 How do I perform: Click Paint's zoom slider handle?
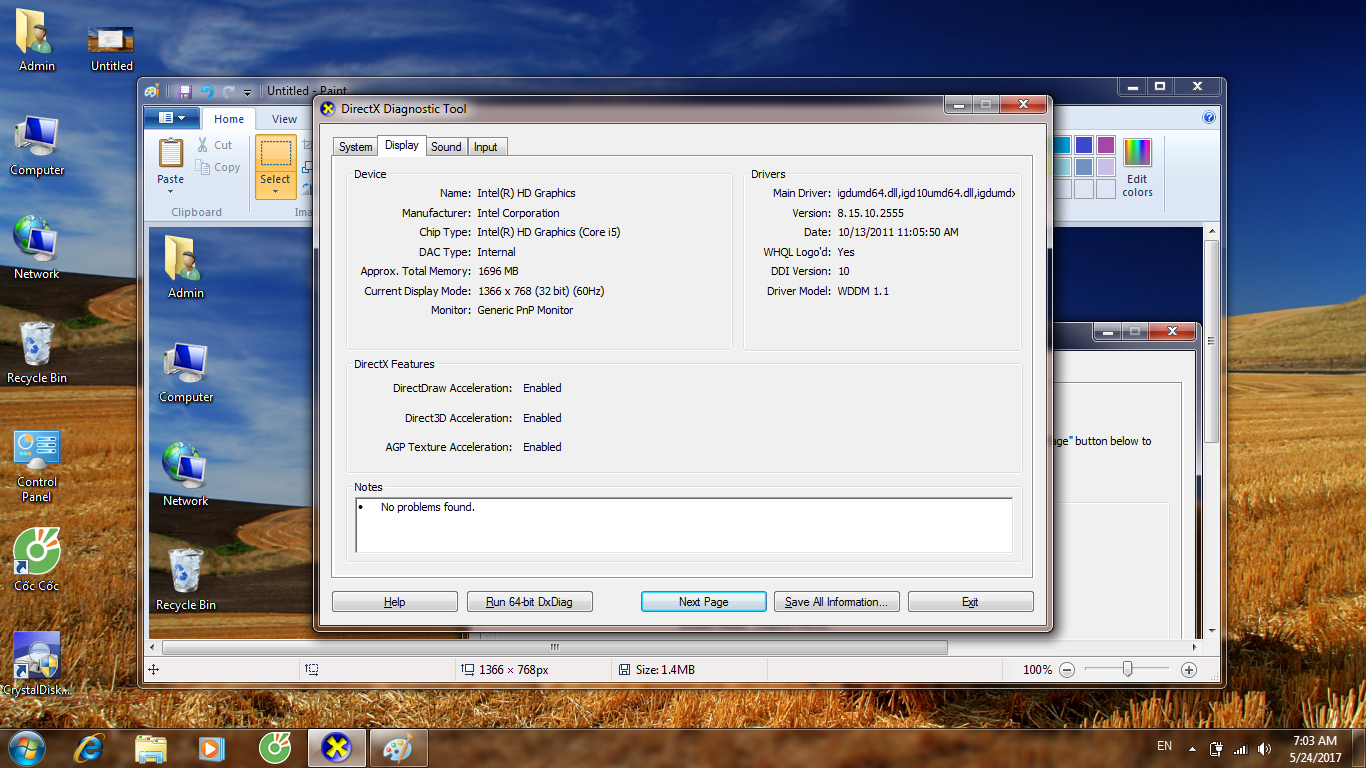(x=1127, y=669)
